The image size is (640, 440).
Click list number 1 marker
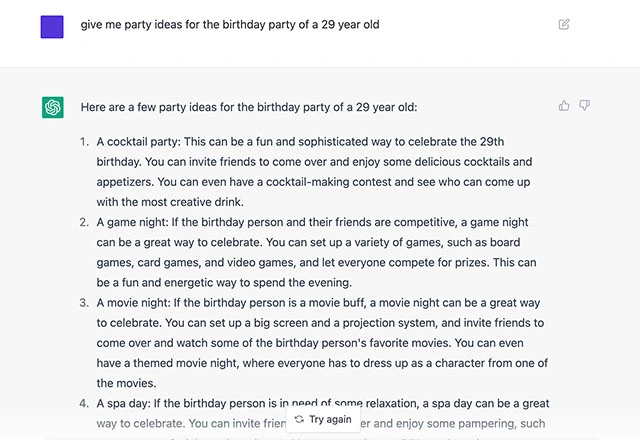point(84,142)
